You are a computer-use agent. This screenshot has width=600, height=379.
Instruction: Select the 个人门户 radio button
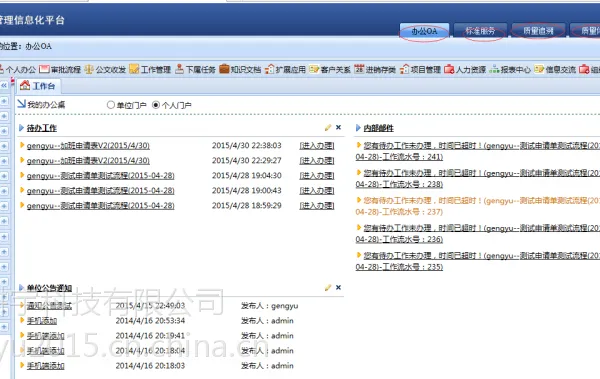pos(156,105)
